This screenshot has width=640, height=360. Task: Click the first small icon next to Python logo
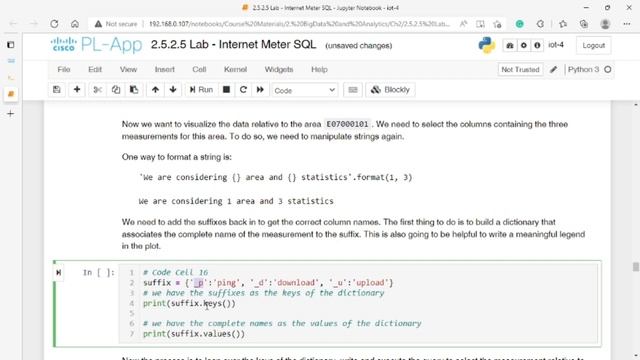click(510, 45)
